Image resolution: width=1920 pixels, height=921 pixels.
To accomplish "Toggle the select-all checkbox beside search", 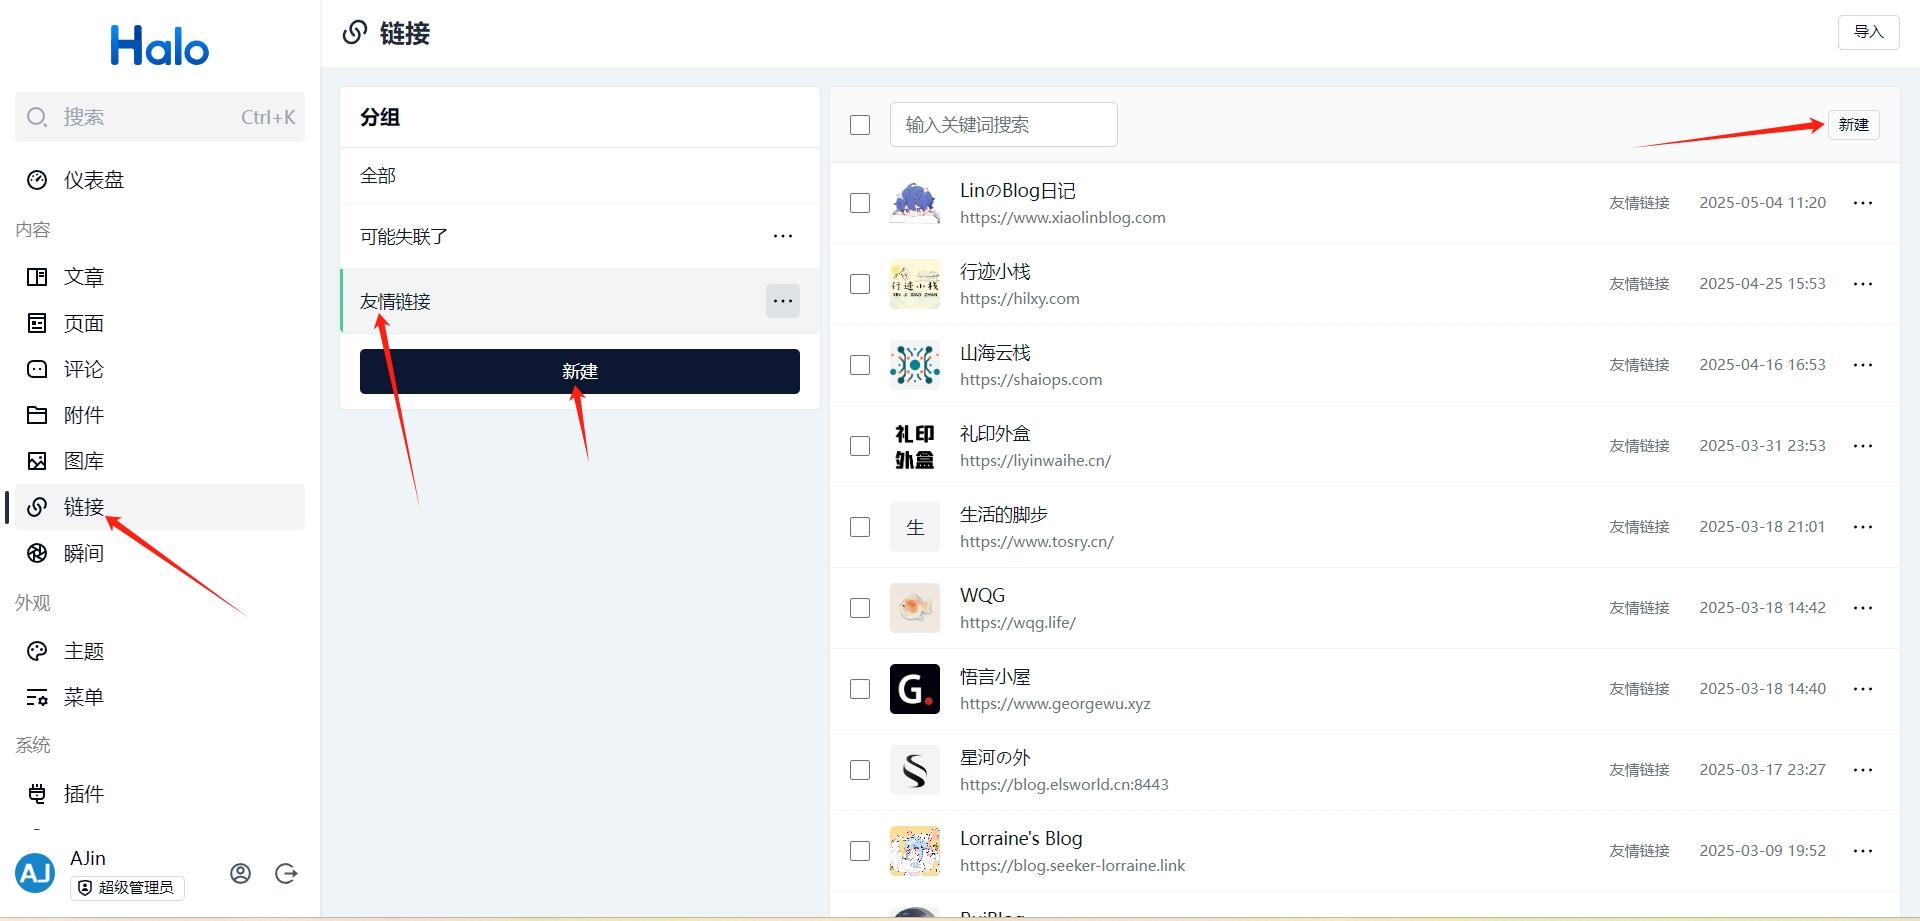I will tap(860, 125).
